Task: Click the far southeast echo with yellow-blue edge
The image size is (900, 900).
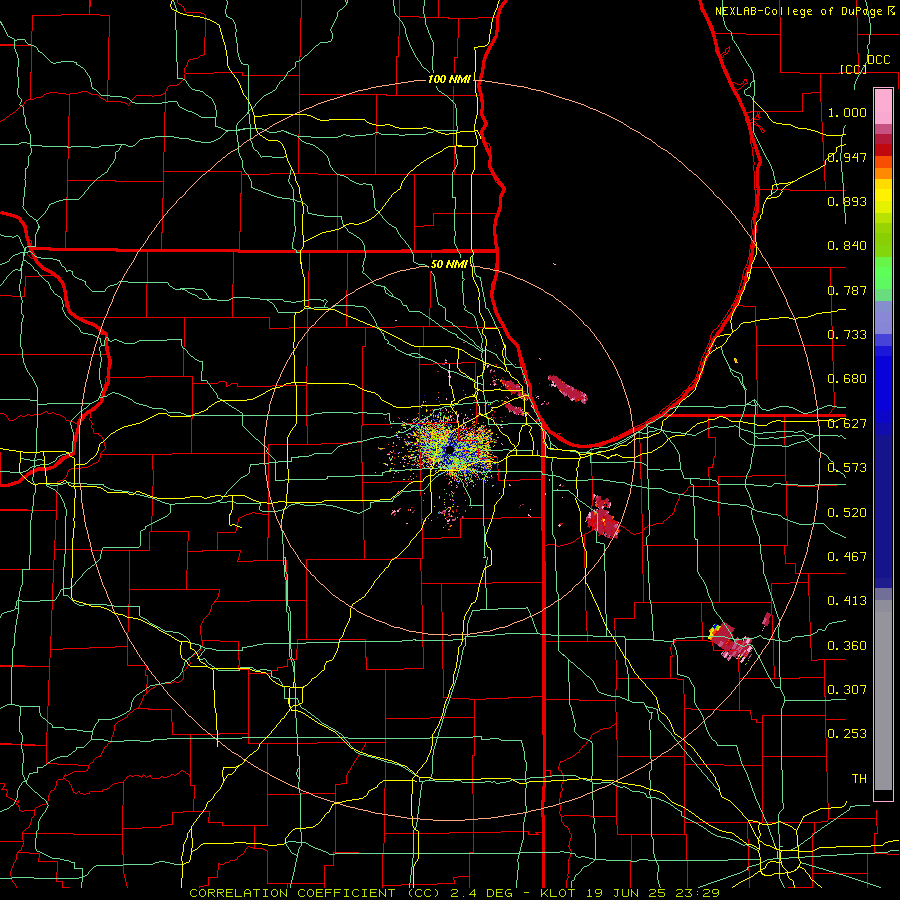Action: point(730,642)
